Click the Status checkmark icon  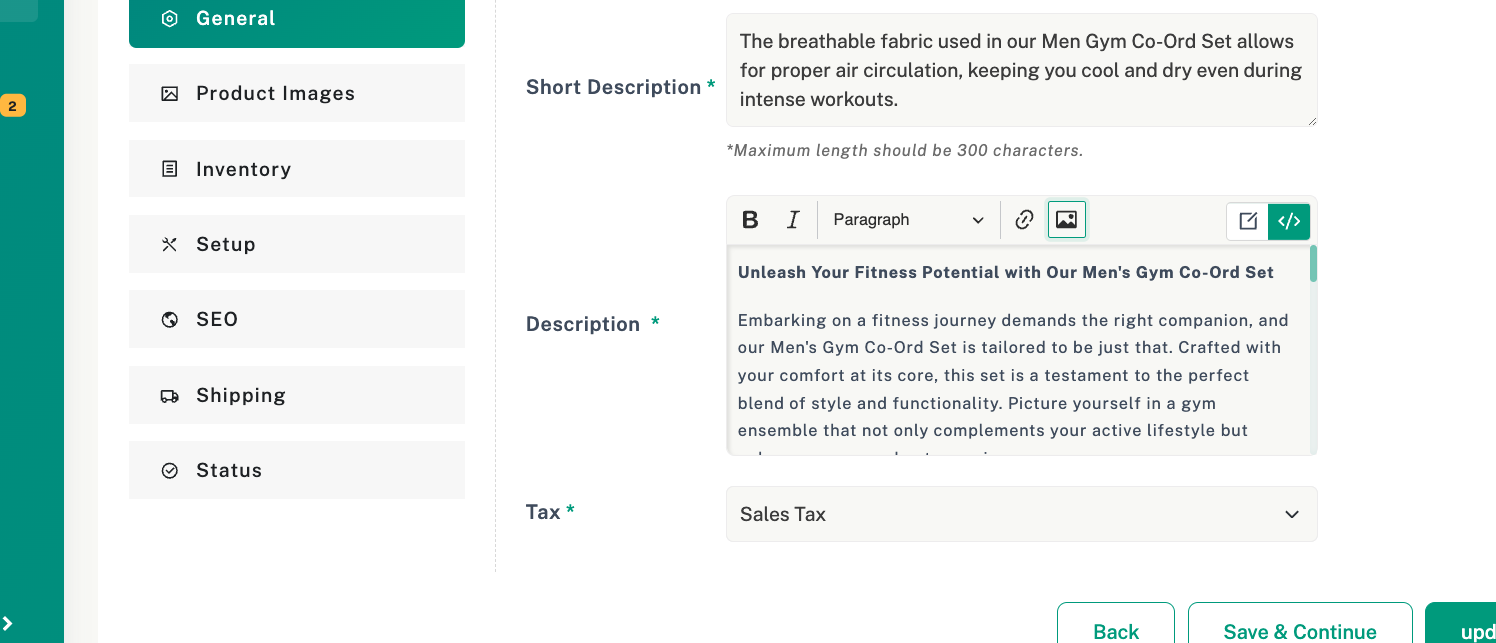tap(170, 471)
